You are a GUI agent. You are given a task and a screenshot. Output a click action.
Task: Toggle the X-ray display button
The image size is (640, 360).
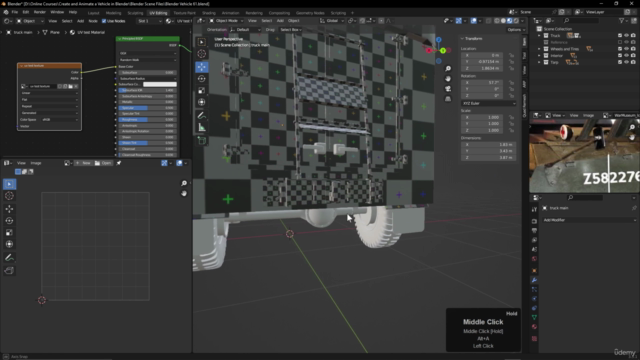[488, 21]
